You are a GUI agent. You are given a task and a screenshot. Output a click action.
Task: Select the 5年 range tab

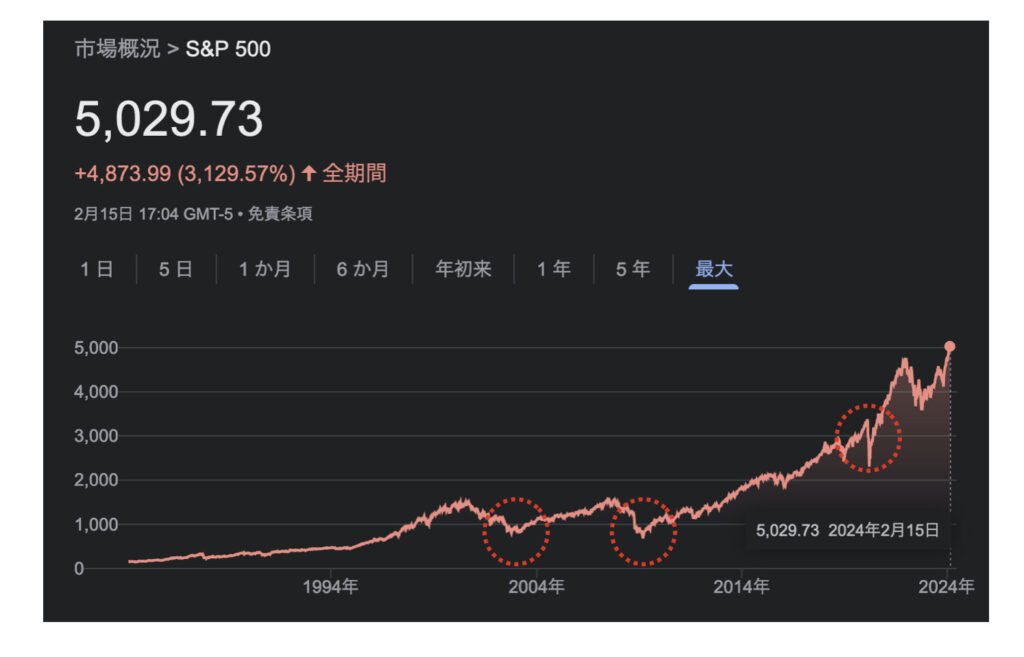632,269
